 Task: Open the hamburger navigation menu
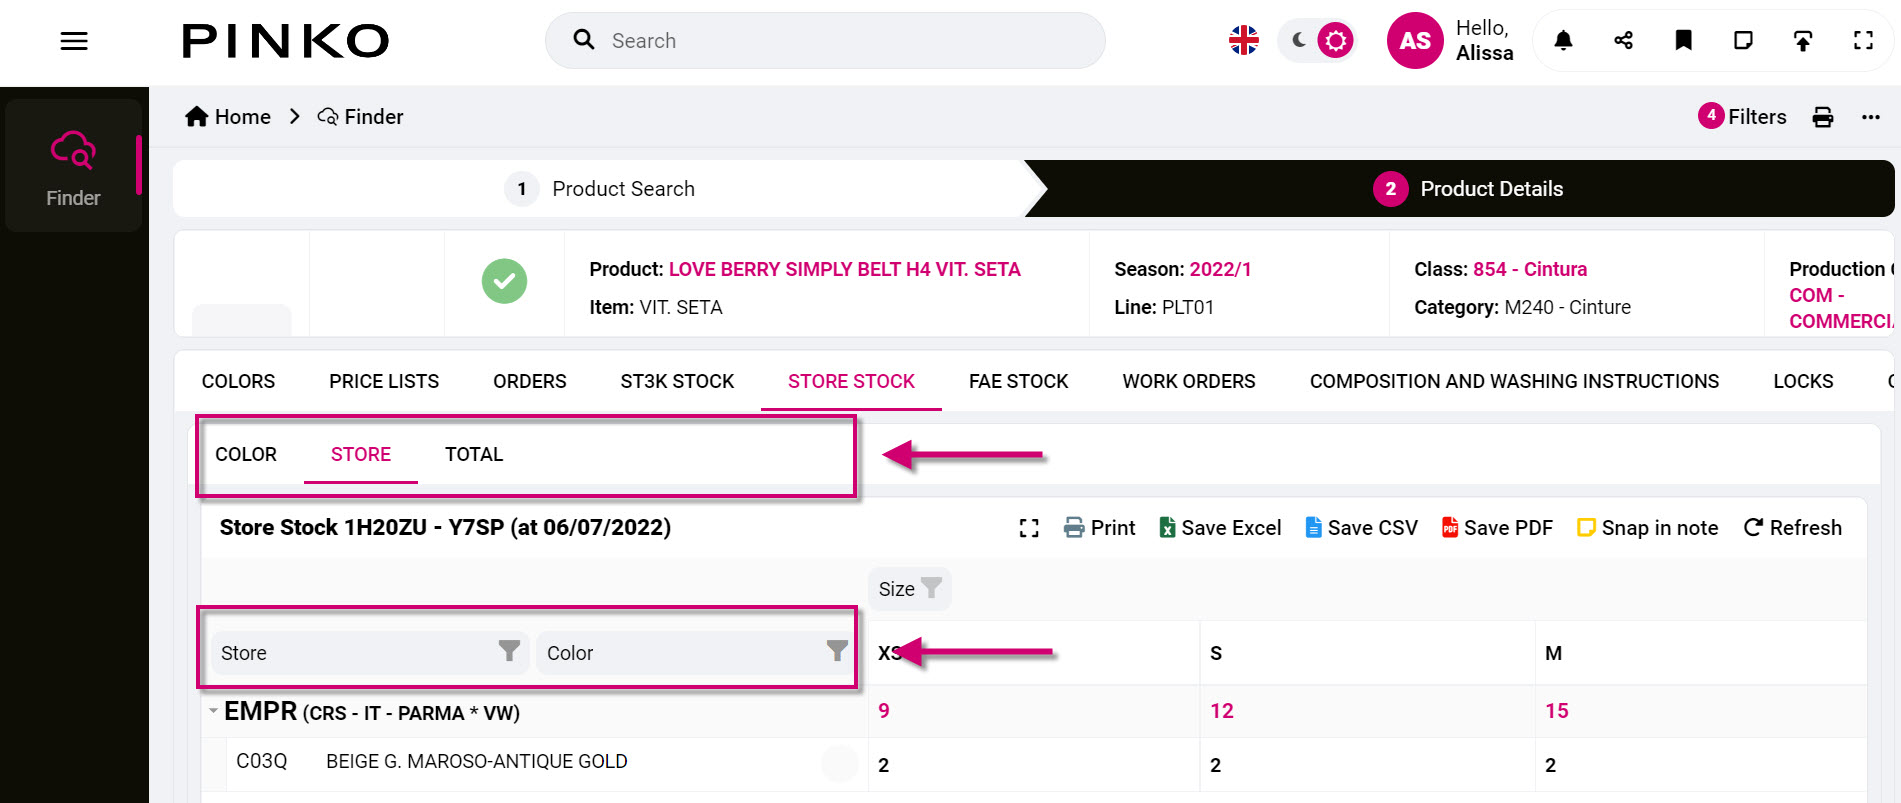tap(74, 41)
